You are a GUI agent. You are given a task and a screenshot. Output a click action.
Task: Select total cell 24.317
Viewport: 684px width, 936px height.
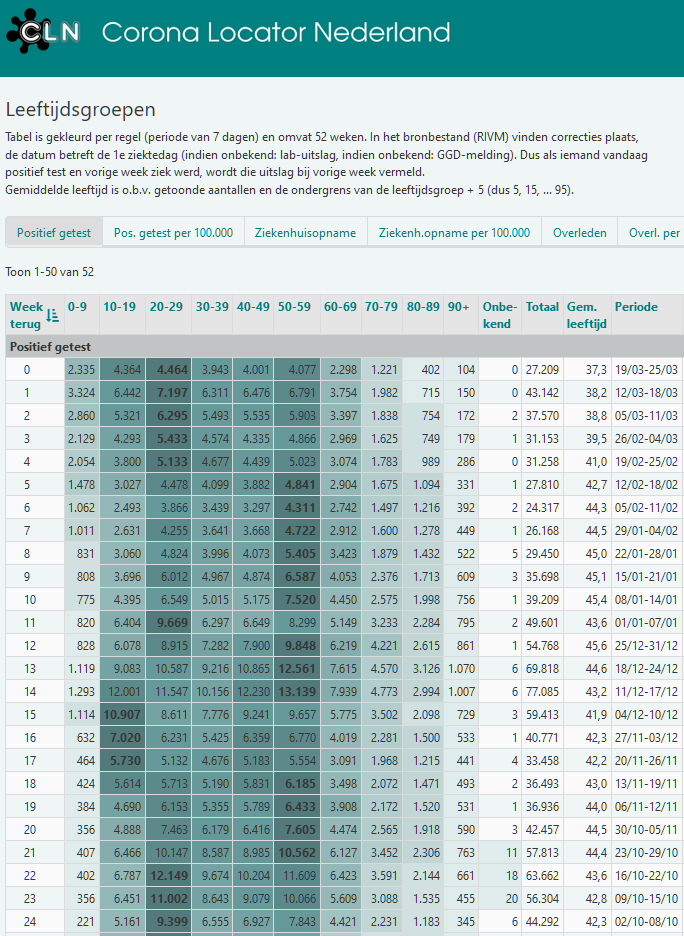click(x=543, y=507)
